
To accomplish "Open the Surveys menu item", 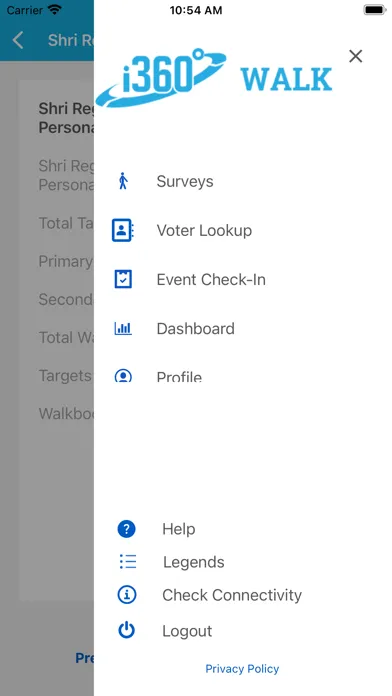I will [x=185, y=182].
